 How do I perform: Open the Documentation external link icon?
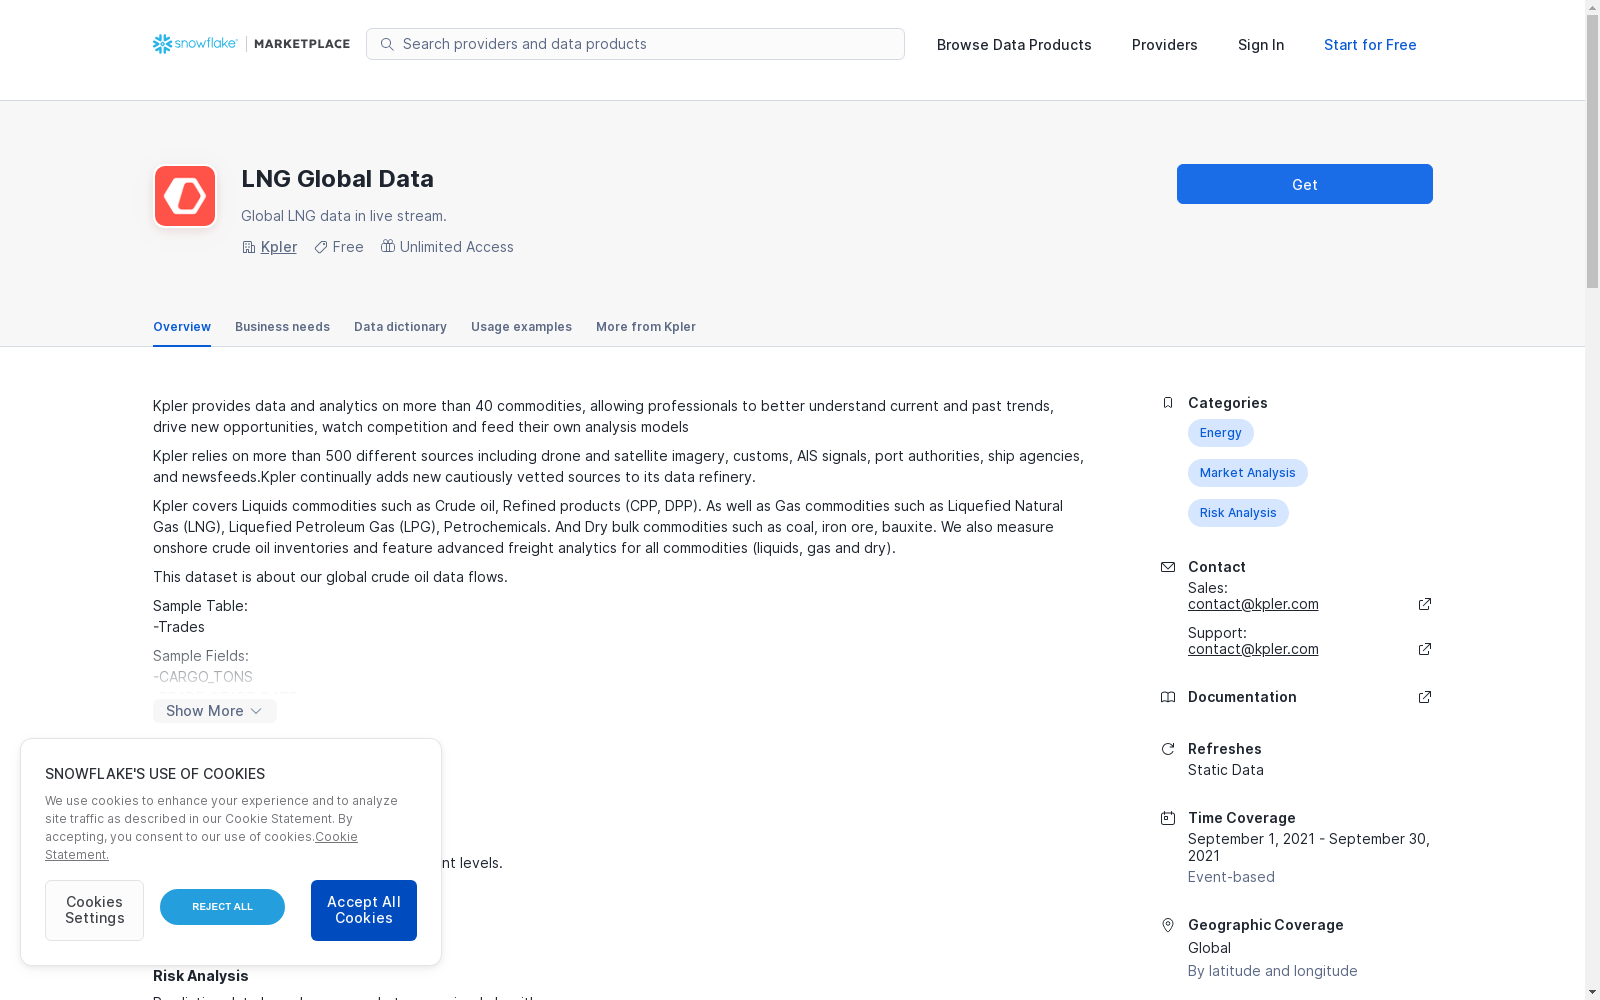tap(1425, 697)
